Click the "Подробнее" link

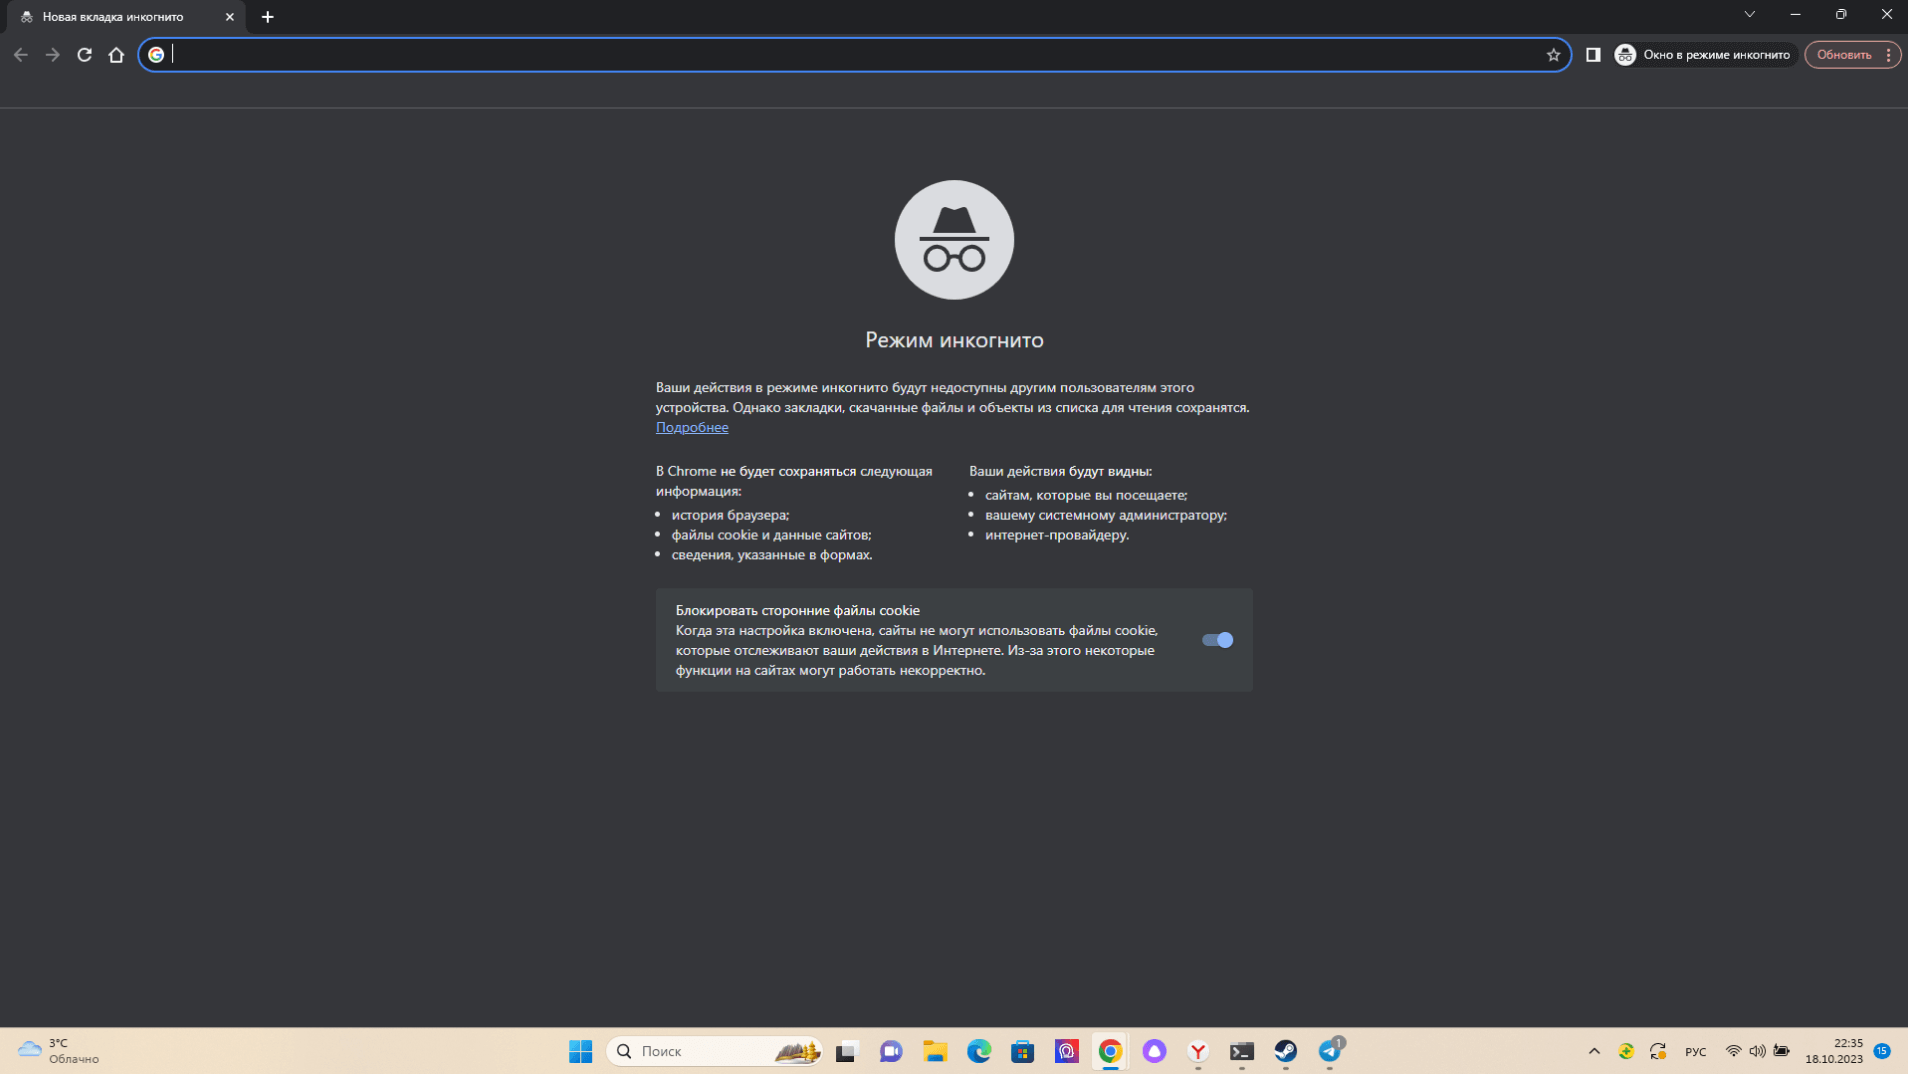692,428
